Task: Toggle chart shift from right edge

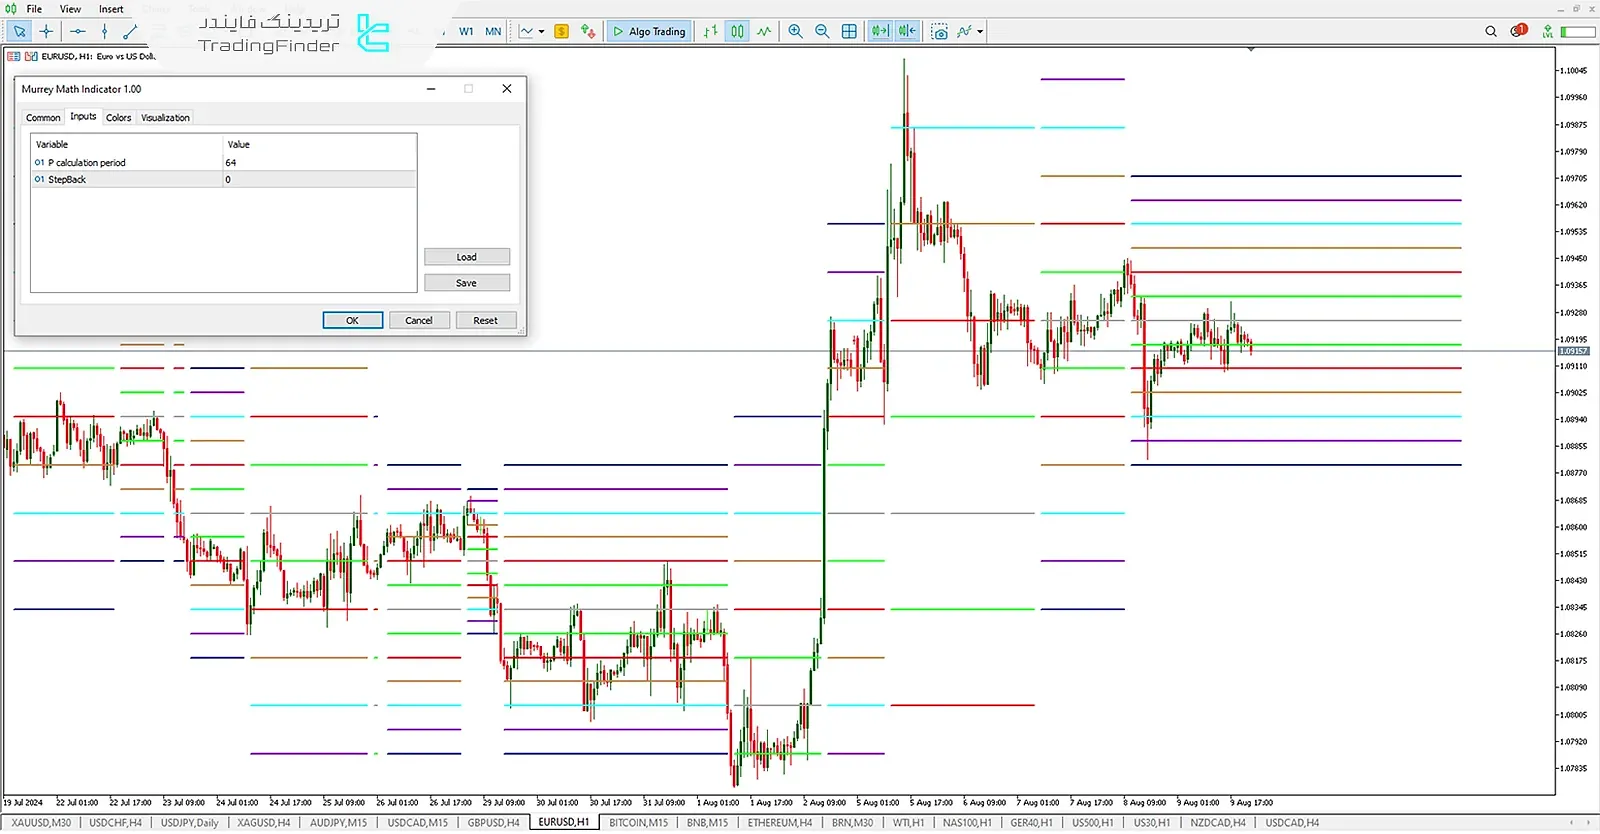Action: [907, 32]
